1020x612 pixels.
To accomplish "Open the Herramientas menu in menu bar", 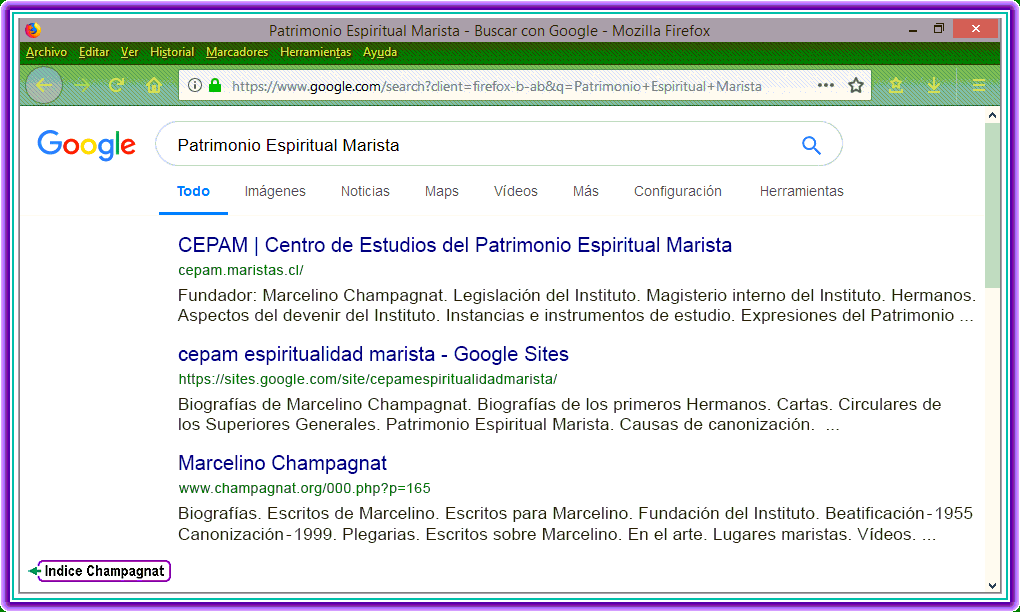I will tap(315, 52).
